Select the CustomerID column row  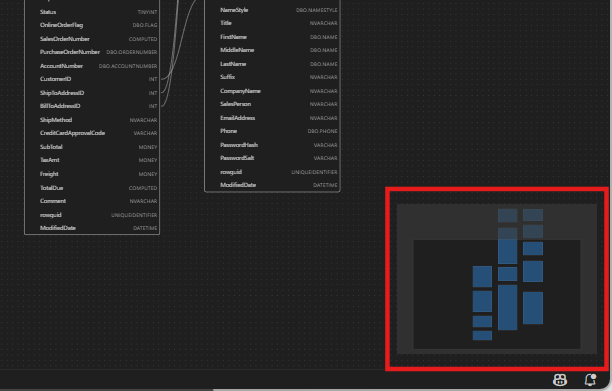92,79
